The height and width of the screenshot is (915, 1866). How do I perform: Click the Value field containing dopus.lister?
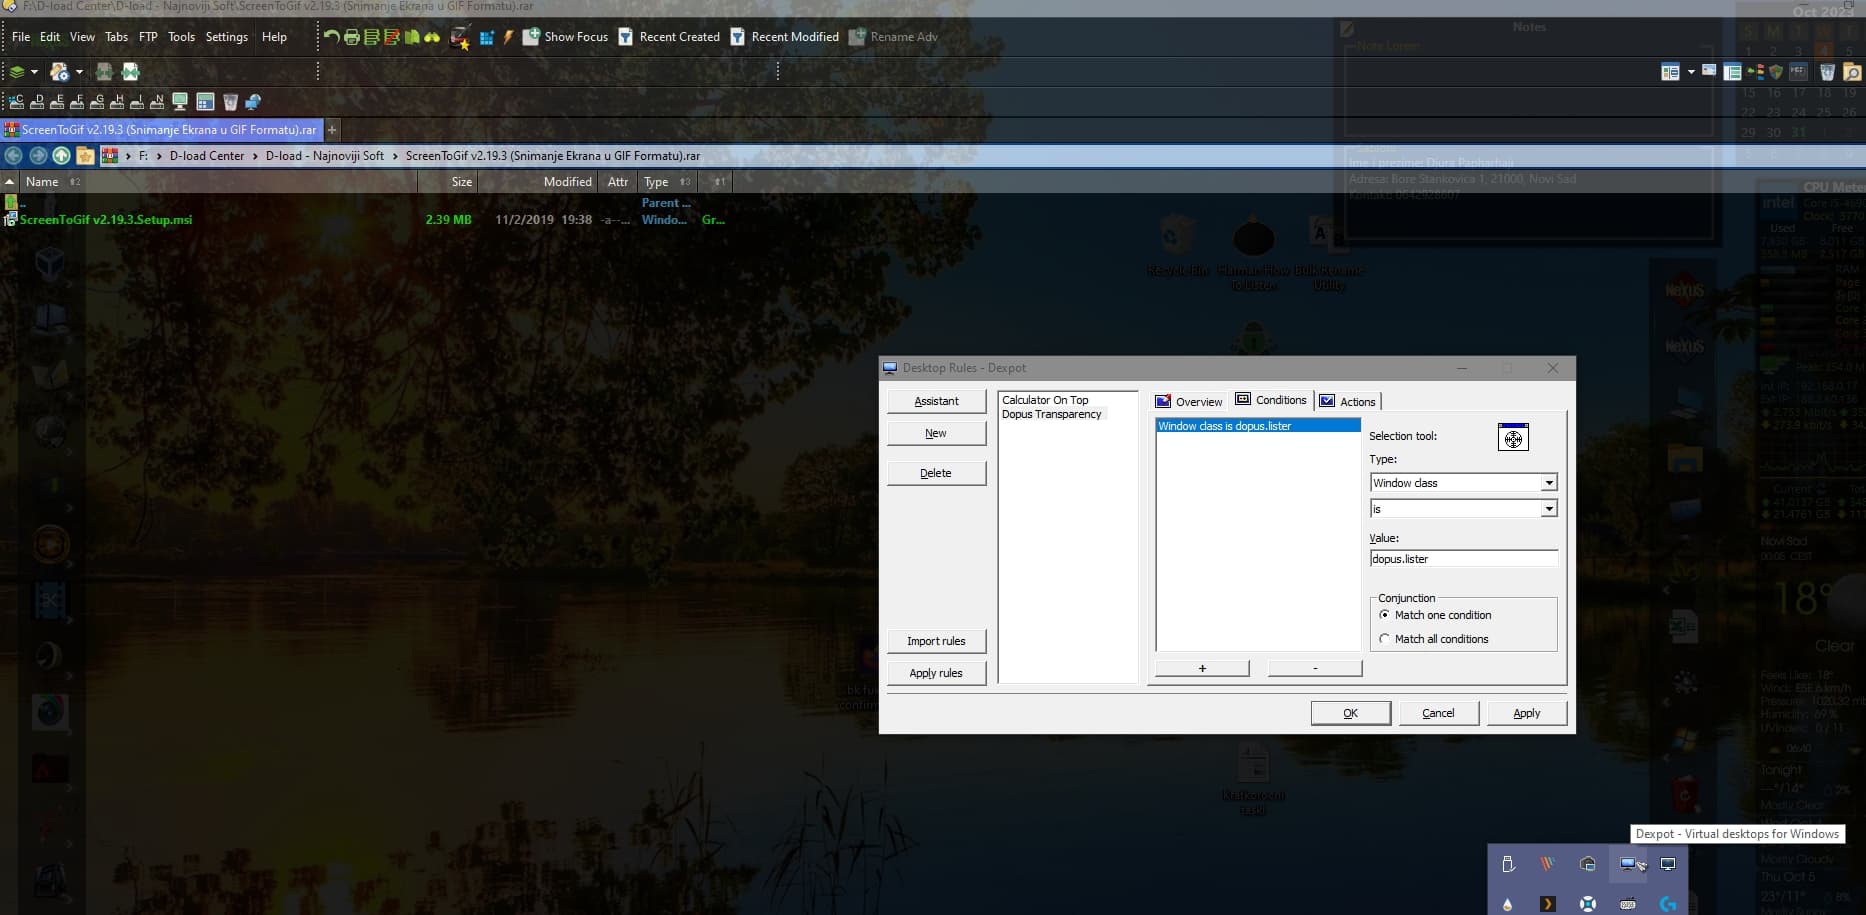pos(1463,559)
